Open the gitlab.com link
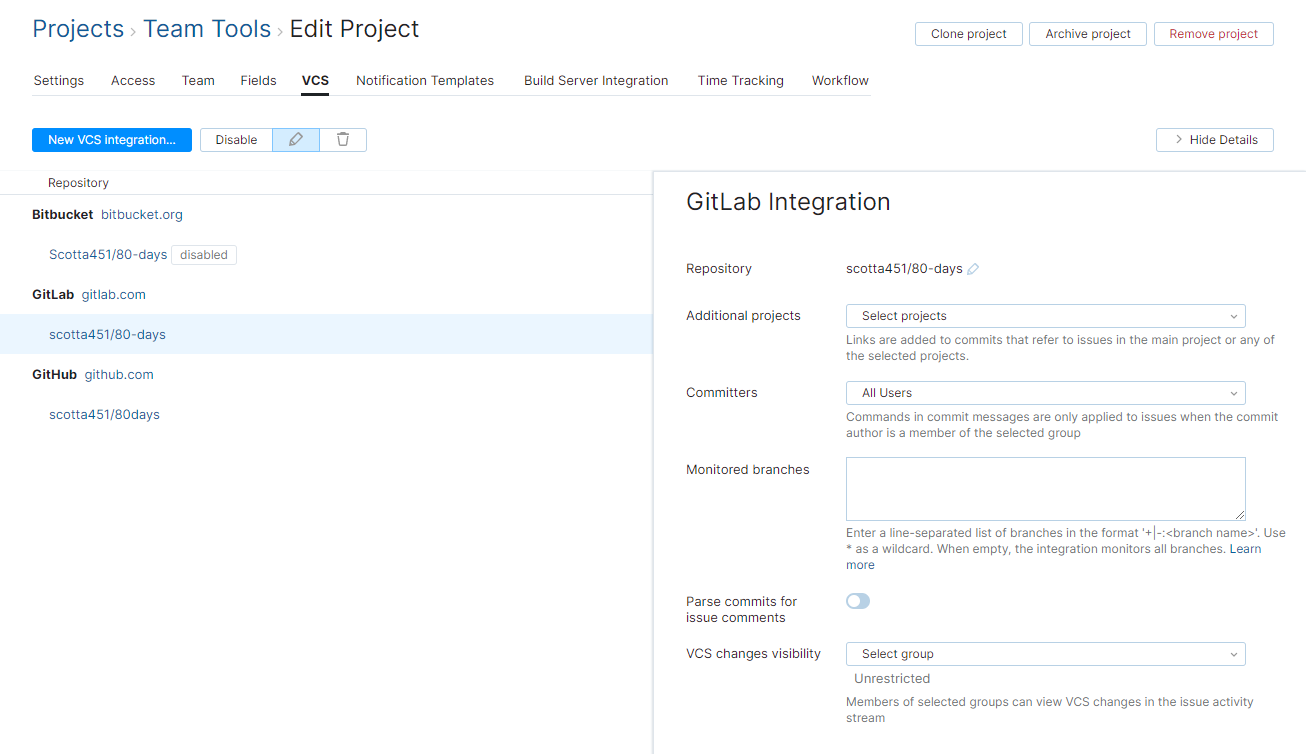The height and width of the screenshot is (754, 1306). (x=113, y=294)
